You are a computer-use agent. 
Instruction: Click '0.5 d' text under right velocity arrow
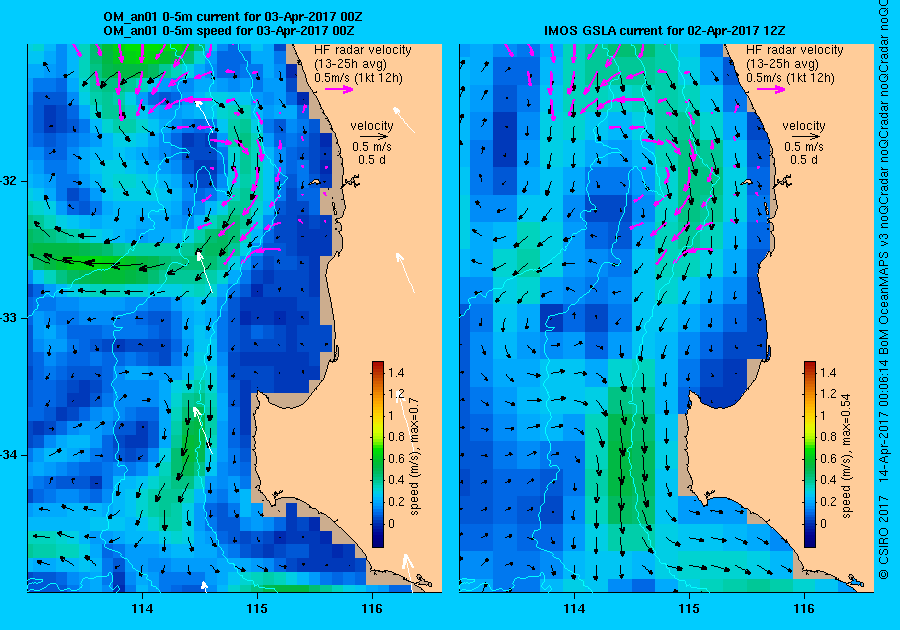click(x=804, y=160)
